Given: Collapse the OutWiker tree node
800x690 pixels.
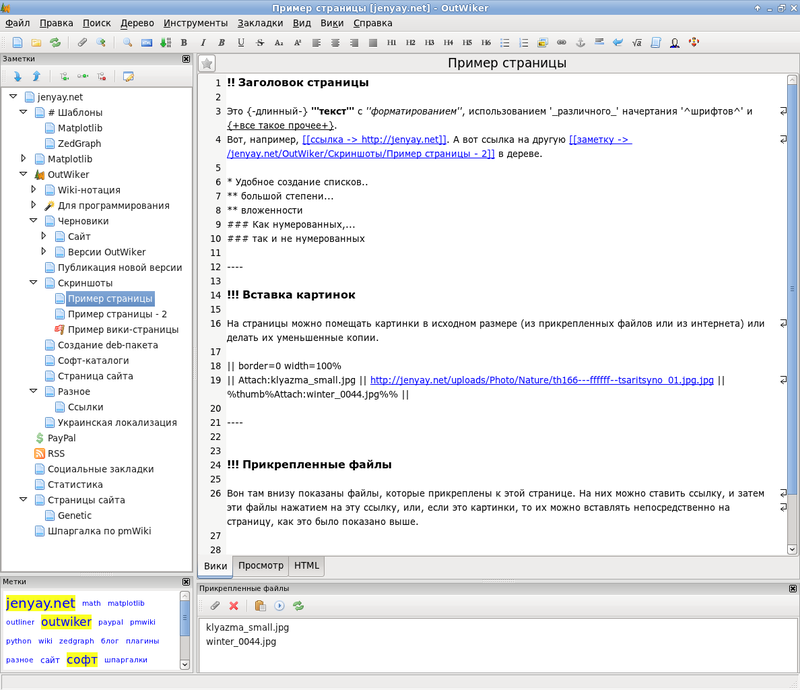Looking at the screenshot, I should click(x=25, y=174).
